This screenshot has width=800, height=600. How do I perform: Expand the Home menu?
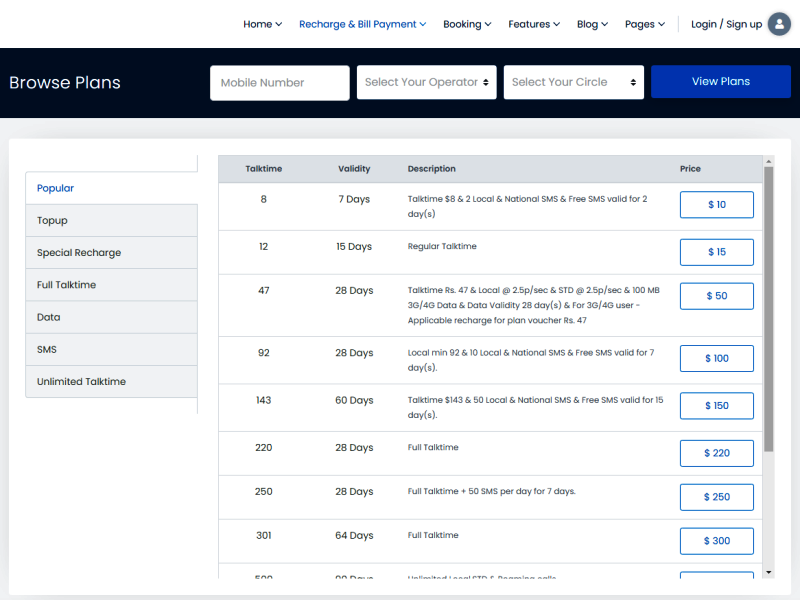[262, 24]
